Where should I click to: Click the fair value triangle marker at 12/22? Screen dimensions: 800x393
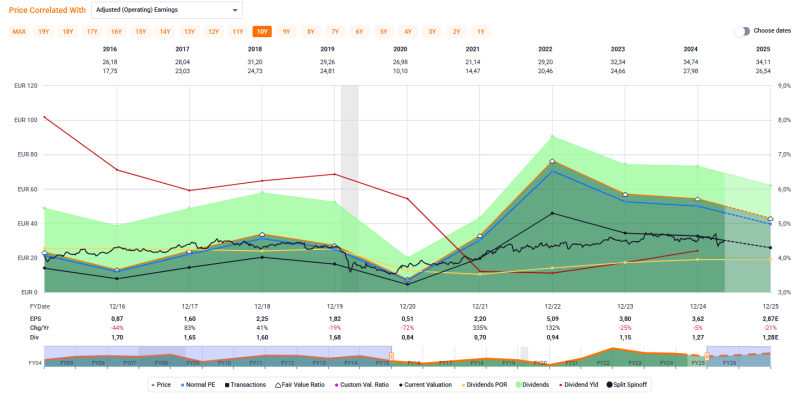(553, 161)
